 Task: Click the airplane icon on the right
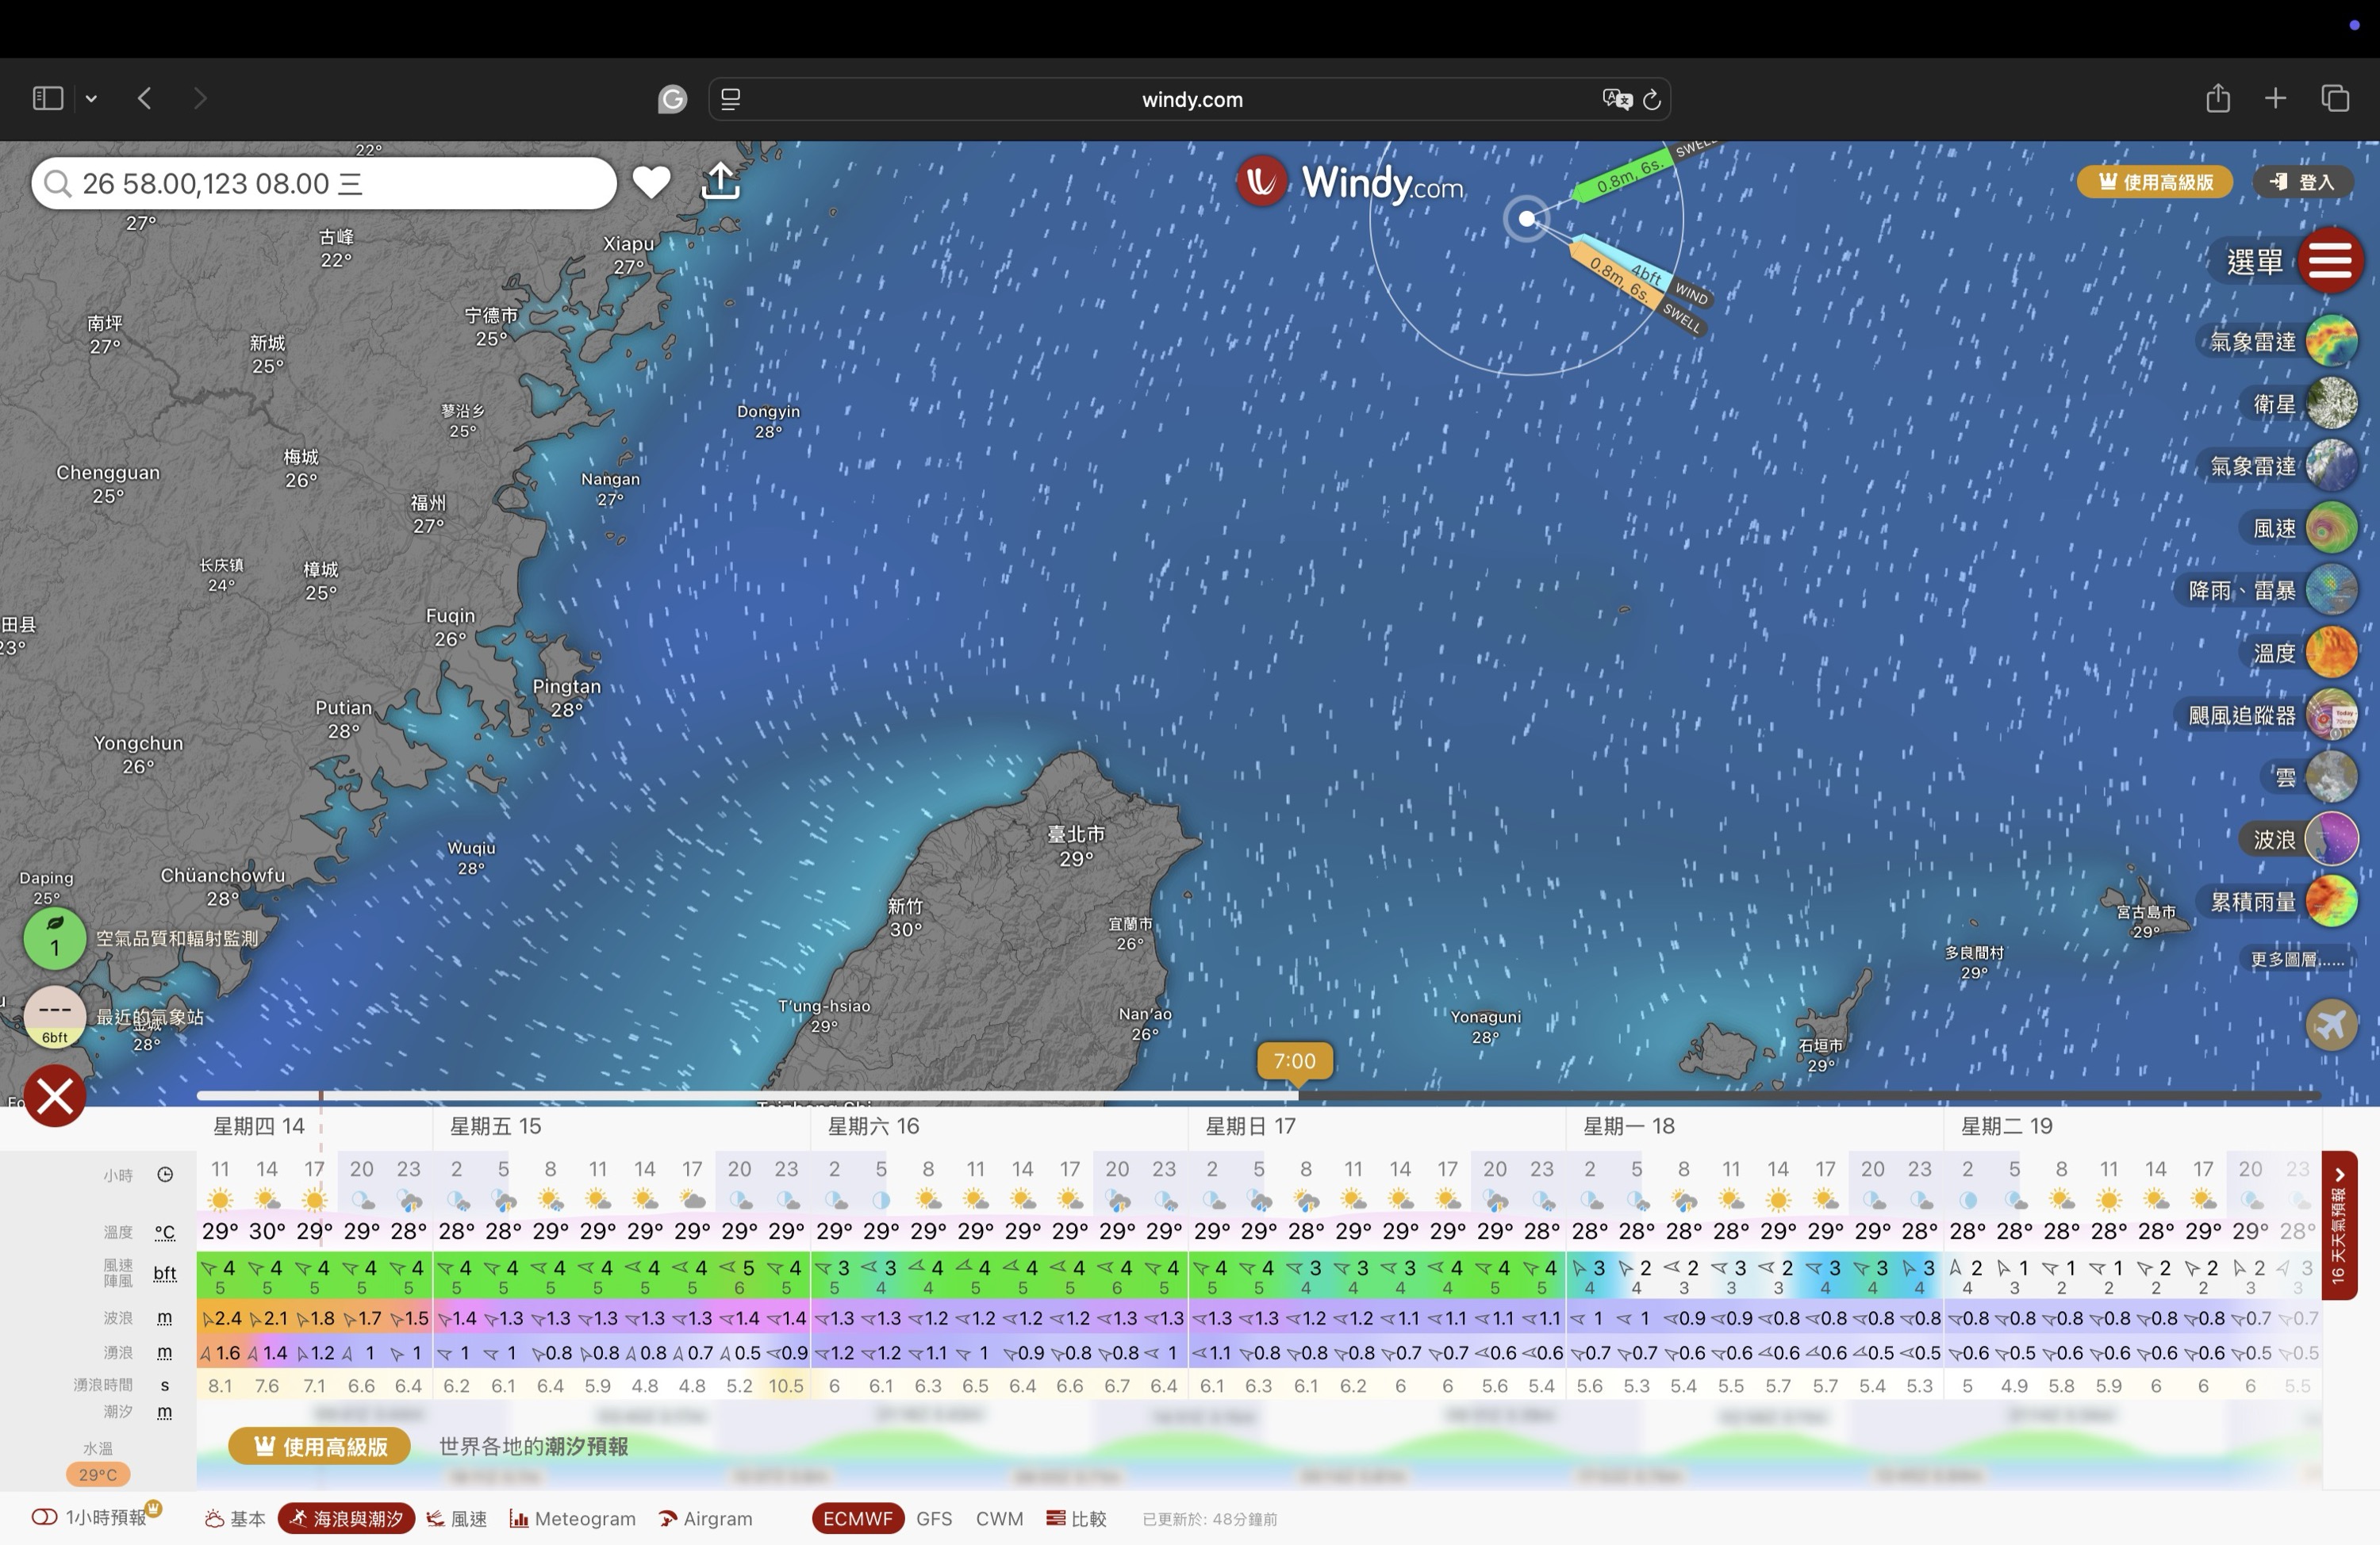2331,1025
